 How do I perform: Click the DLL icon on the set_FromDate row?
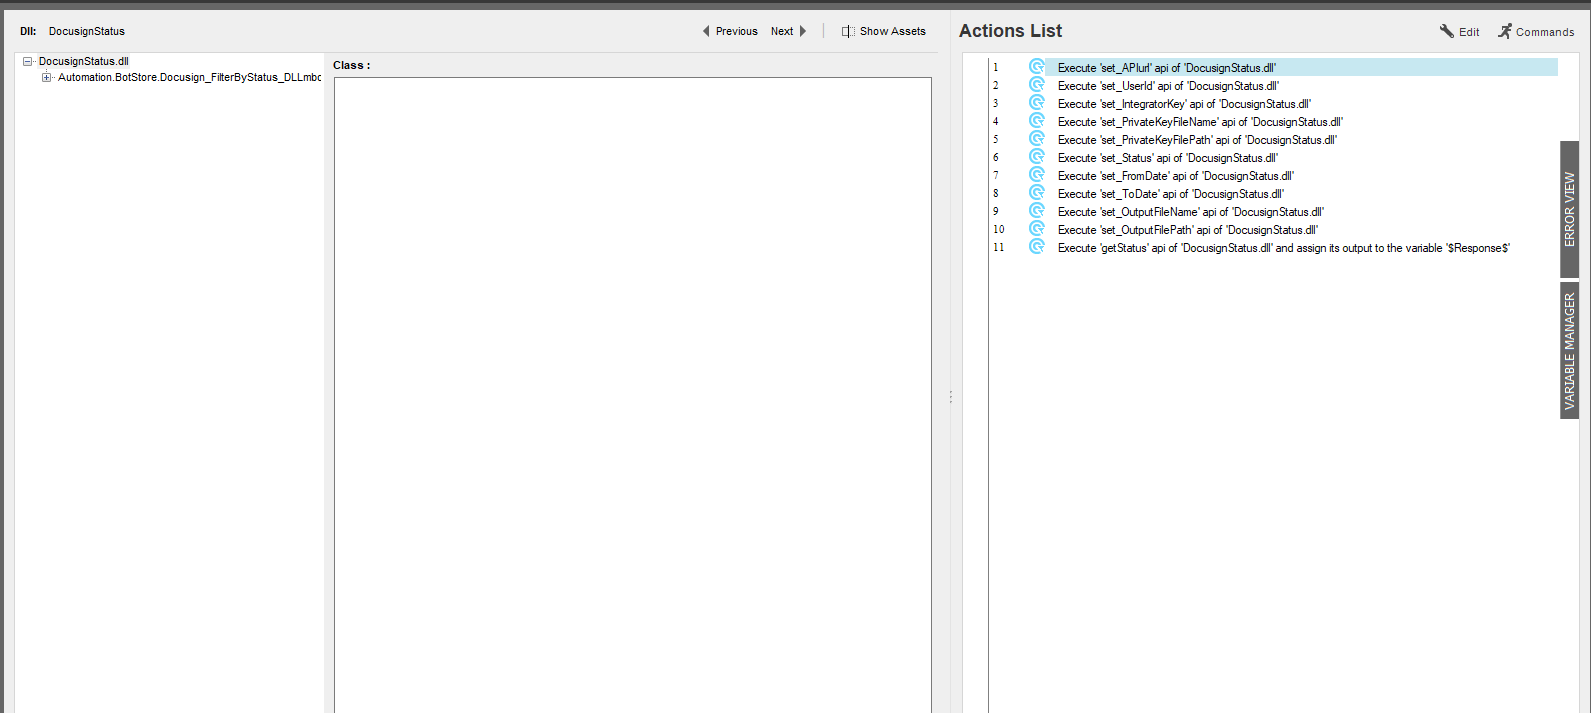1037,175
